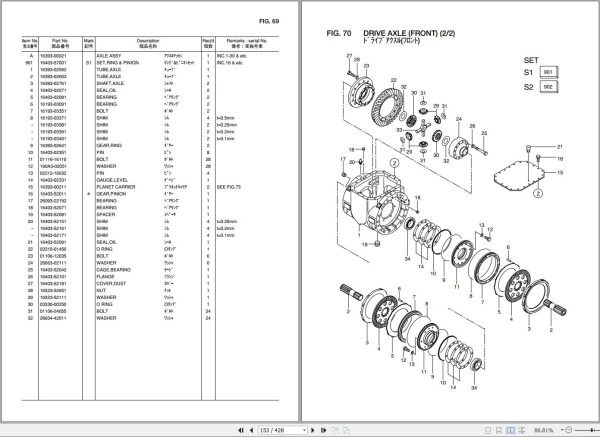Viewport: 600px width, 437px height.
Task: Click the Part No. column header
Action: 60,43
